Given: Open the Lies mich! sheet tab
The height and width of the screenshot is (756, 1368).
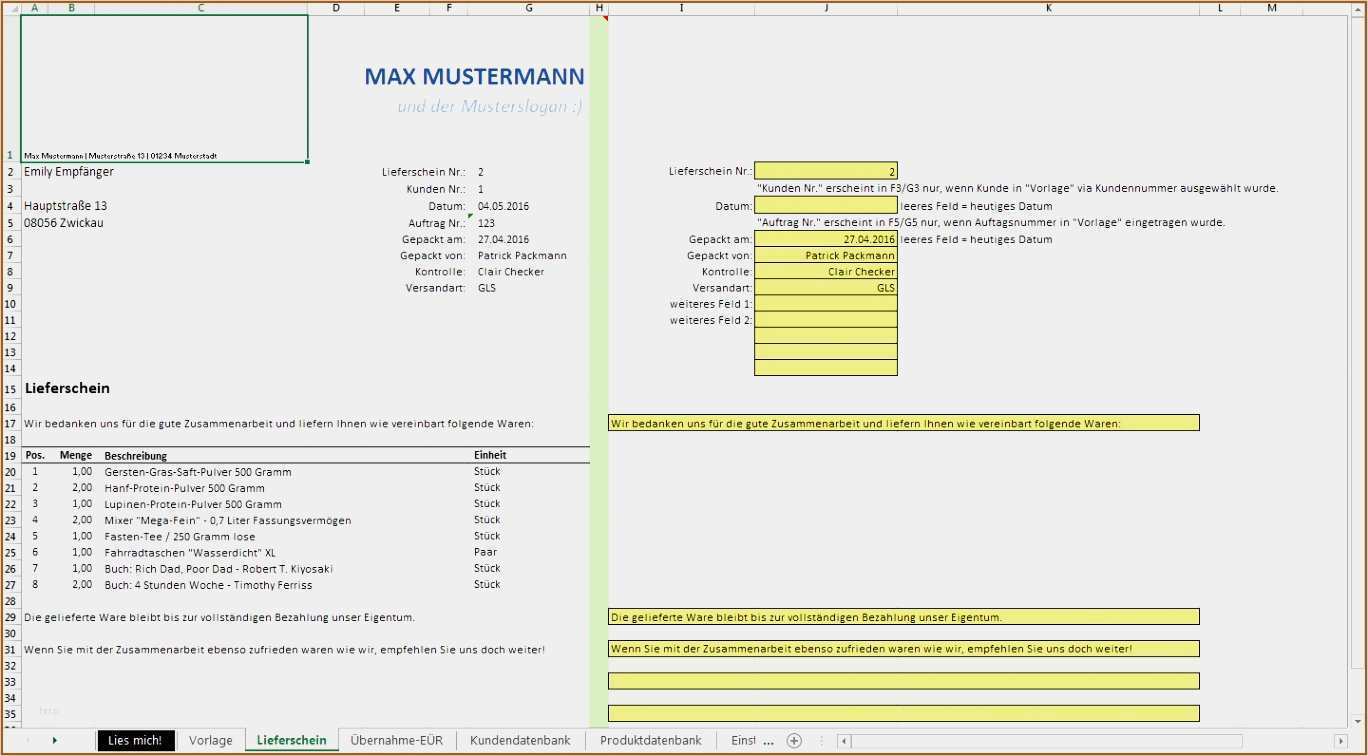Looking at the screenshot, I should point(135,741).
